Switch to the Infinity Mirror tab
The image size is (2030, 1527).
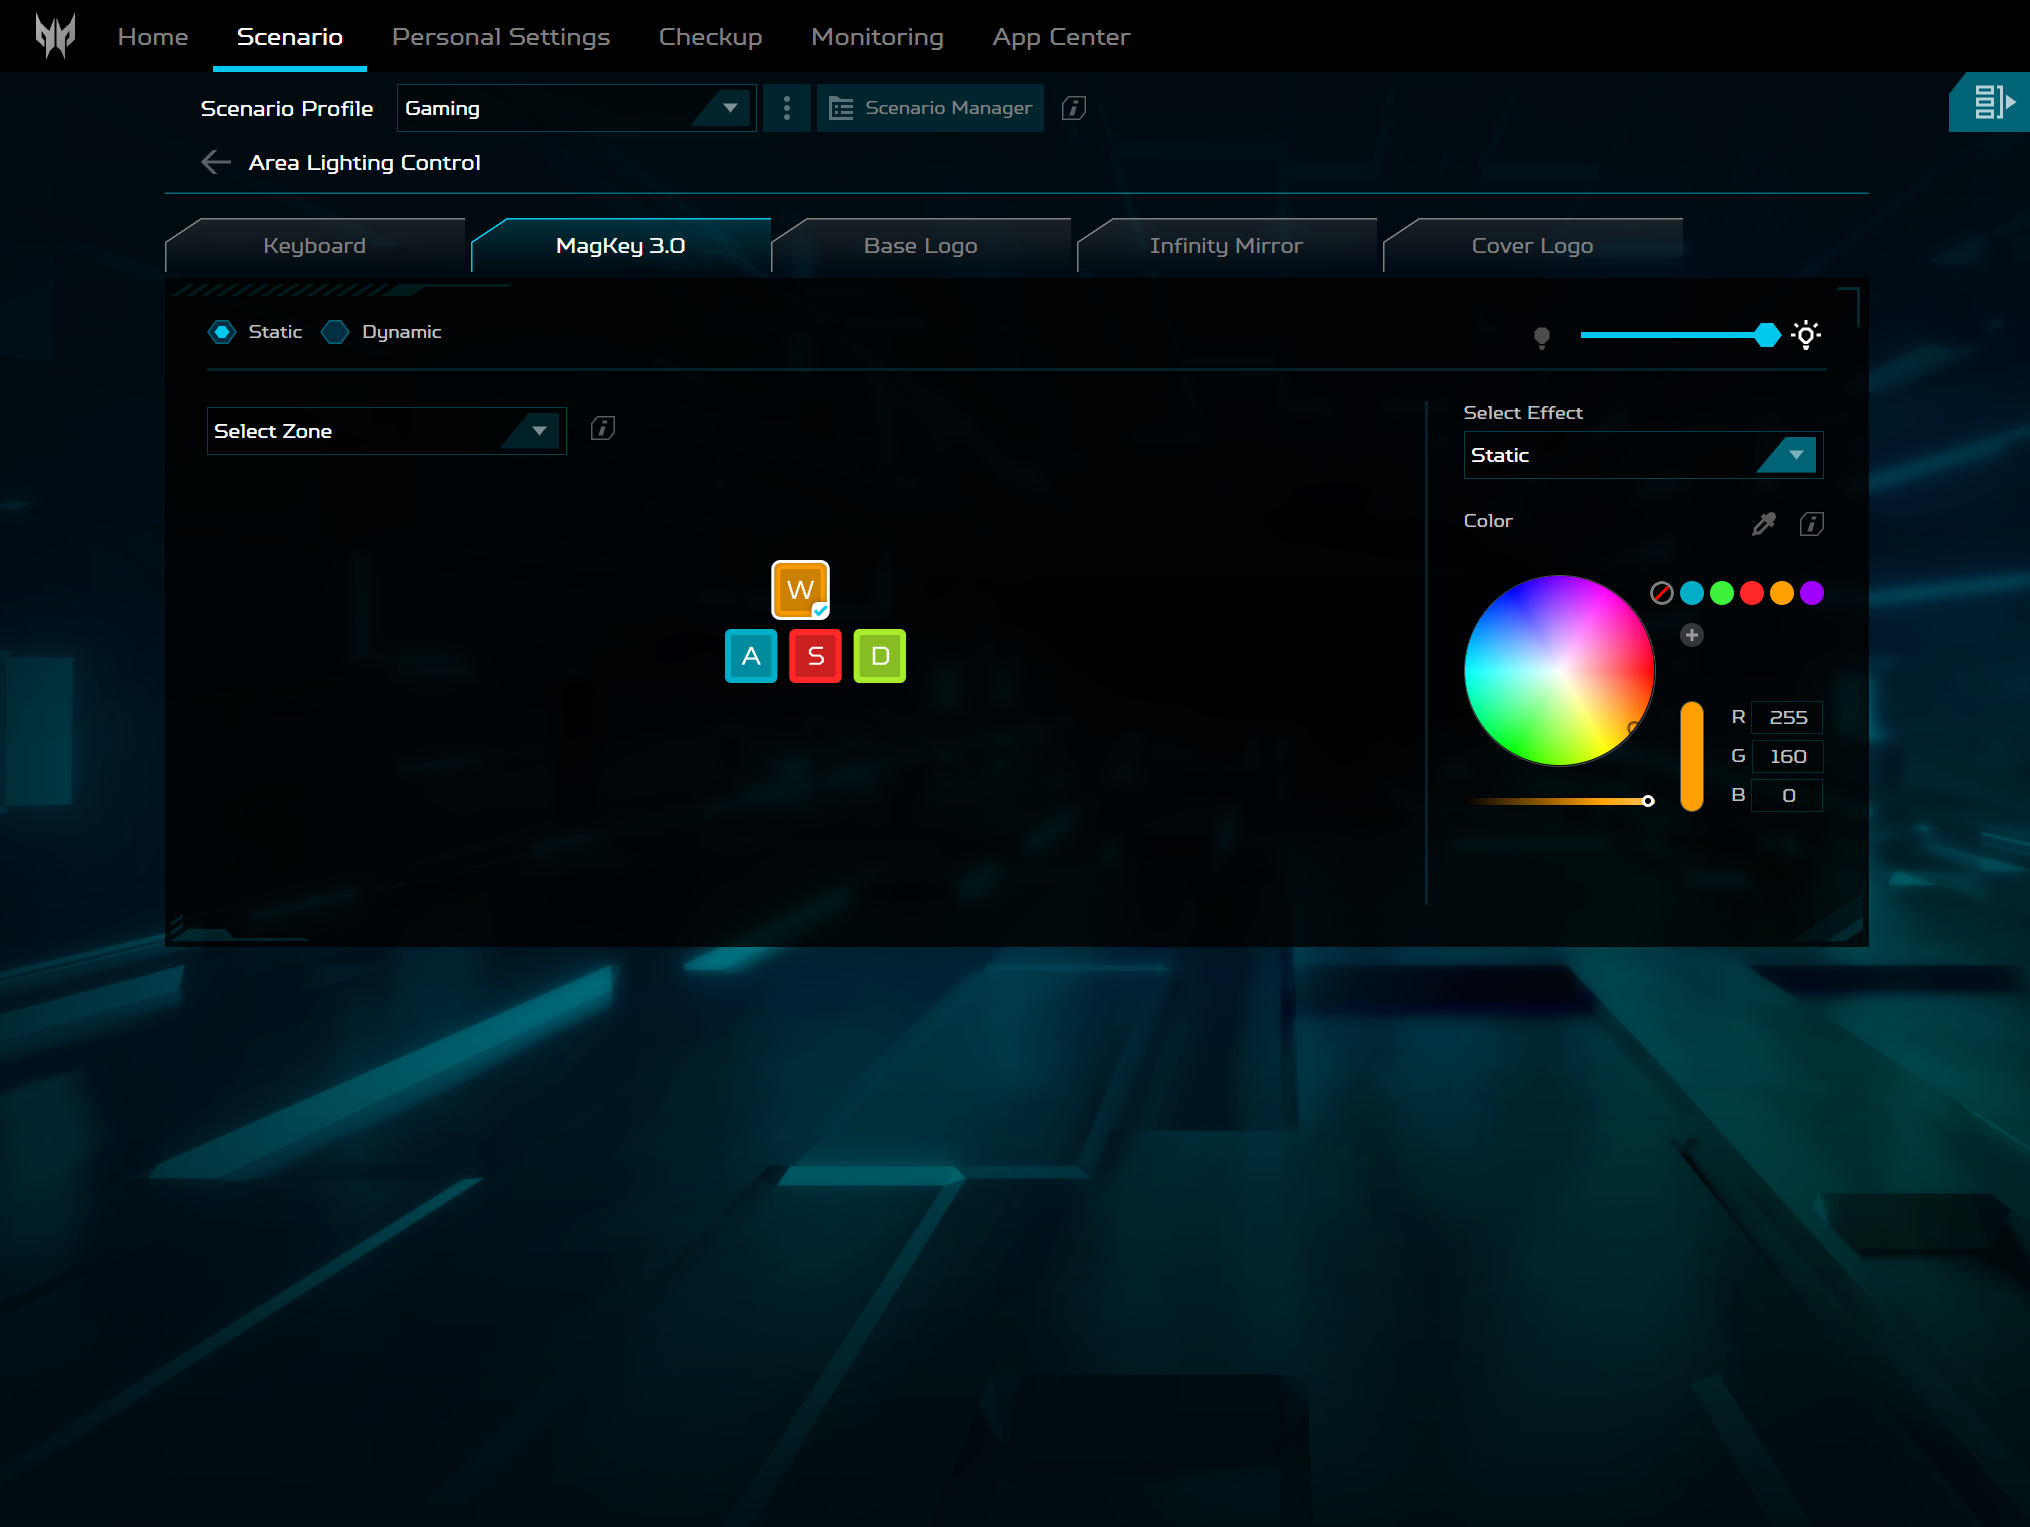tap(1226, 246)
